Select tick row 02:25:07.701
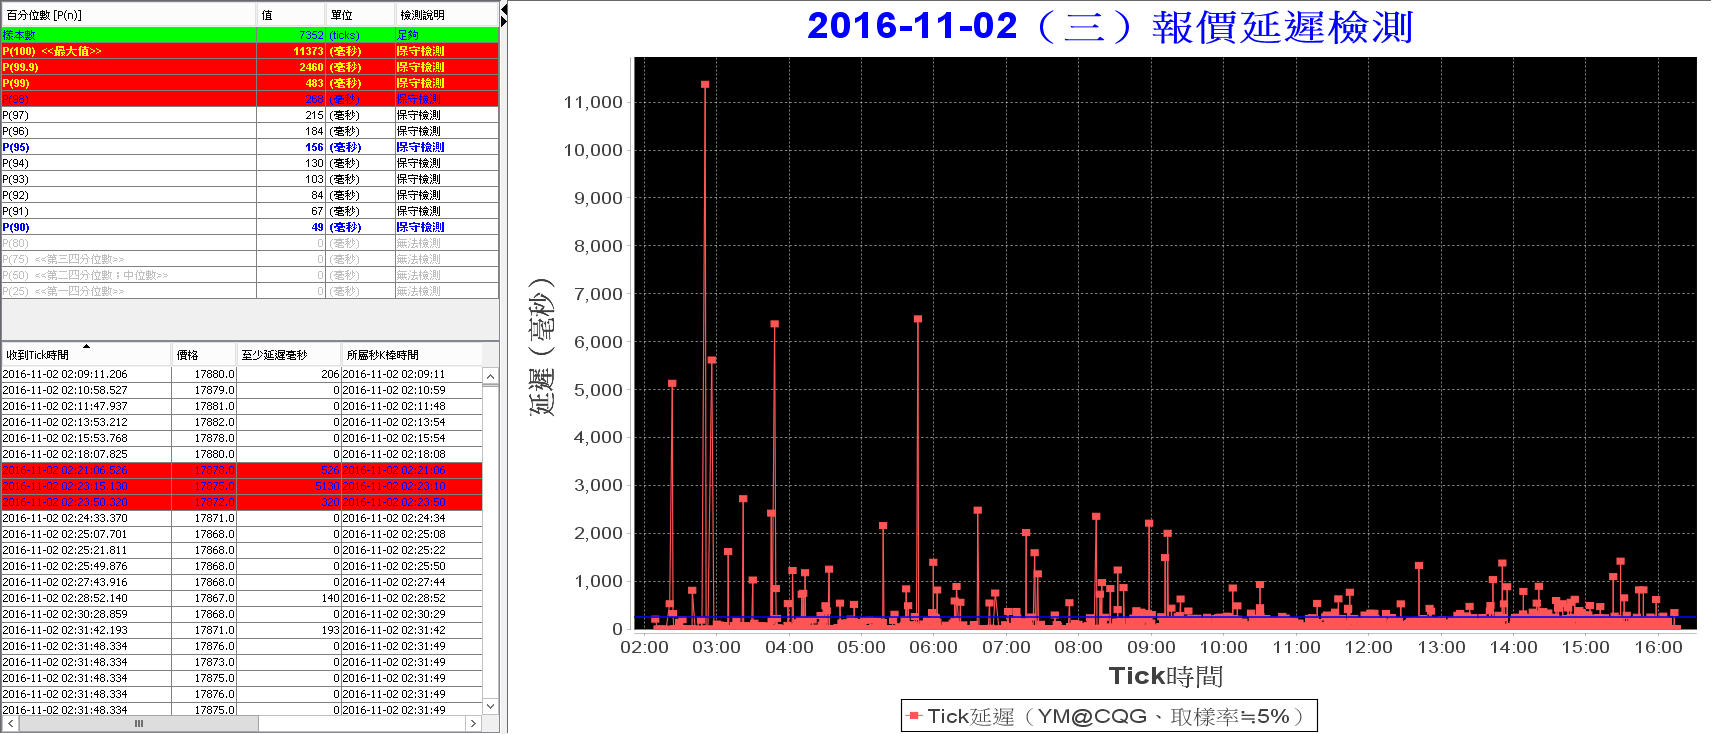 pyautogui.click(x=242, y=534)
